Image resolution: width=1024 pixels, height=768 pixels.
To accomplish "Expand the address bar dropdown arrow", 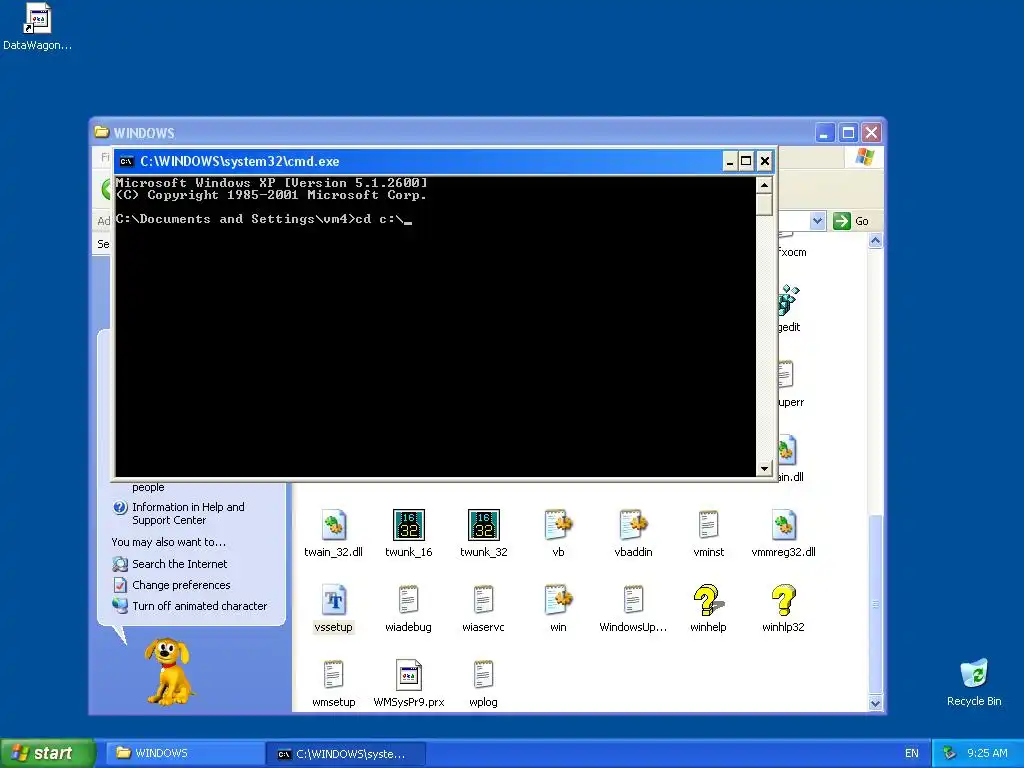I will [x=817, y=221].
